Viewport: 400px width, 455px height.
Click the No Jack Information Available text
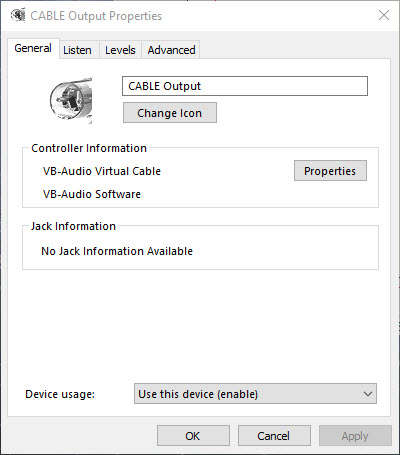117,251
